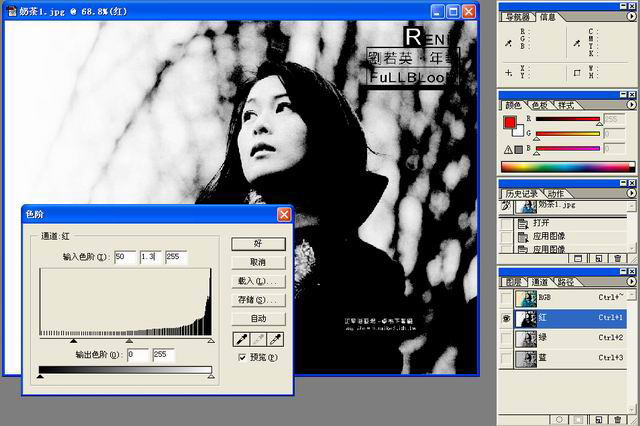Select the black point eyedropper in Levels
The height and width of the screenshot is (426, 640).
point(238,340)
